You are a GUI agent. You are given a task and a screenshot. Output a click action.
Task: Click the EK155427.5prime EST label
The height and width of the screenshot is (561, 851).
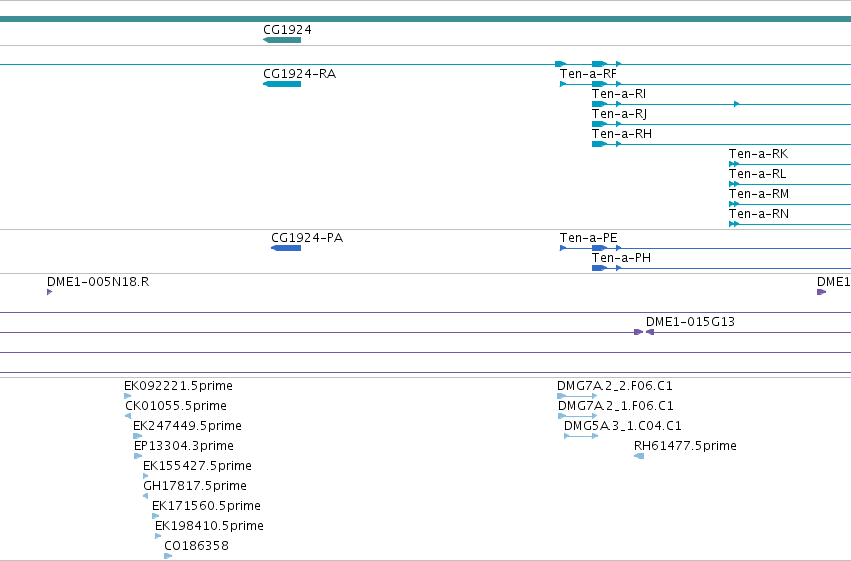click(198, 466)
